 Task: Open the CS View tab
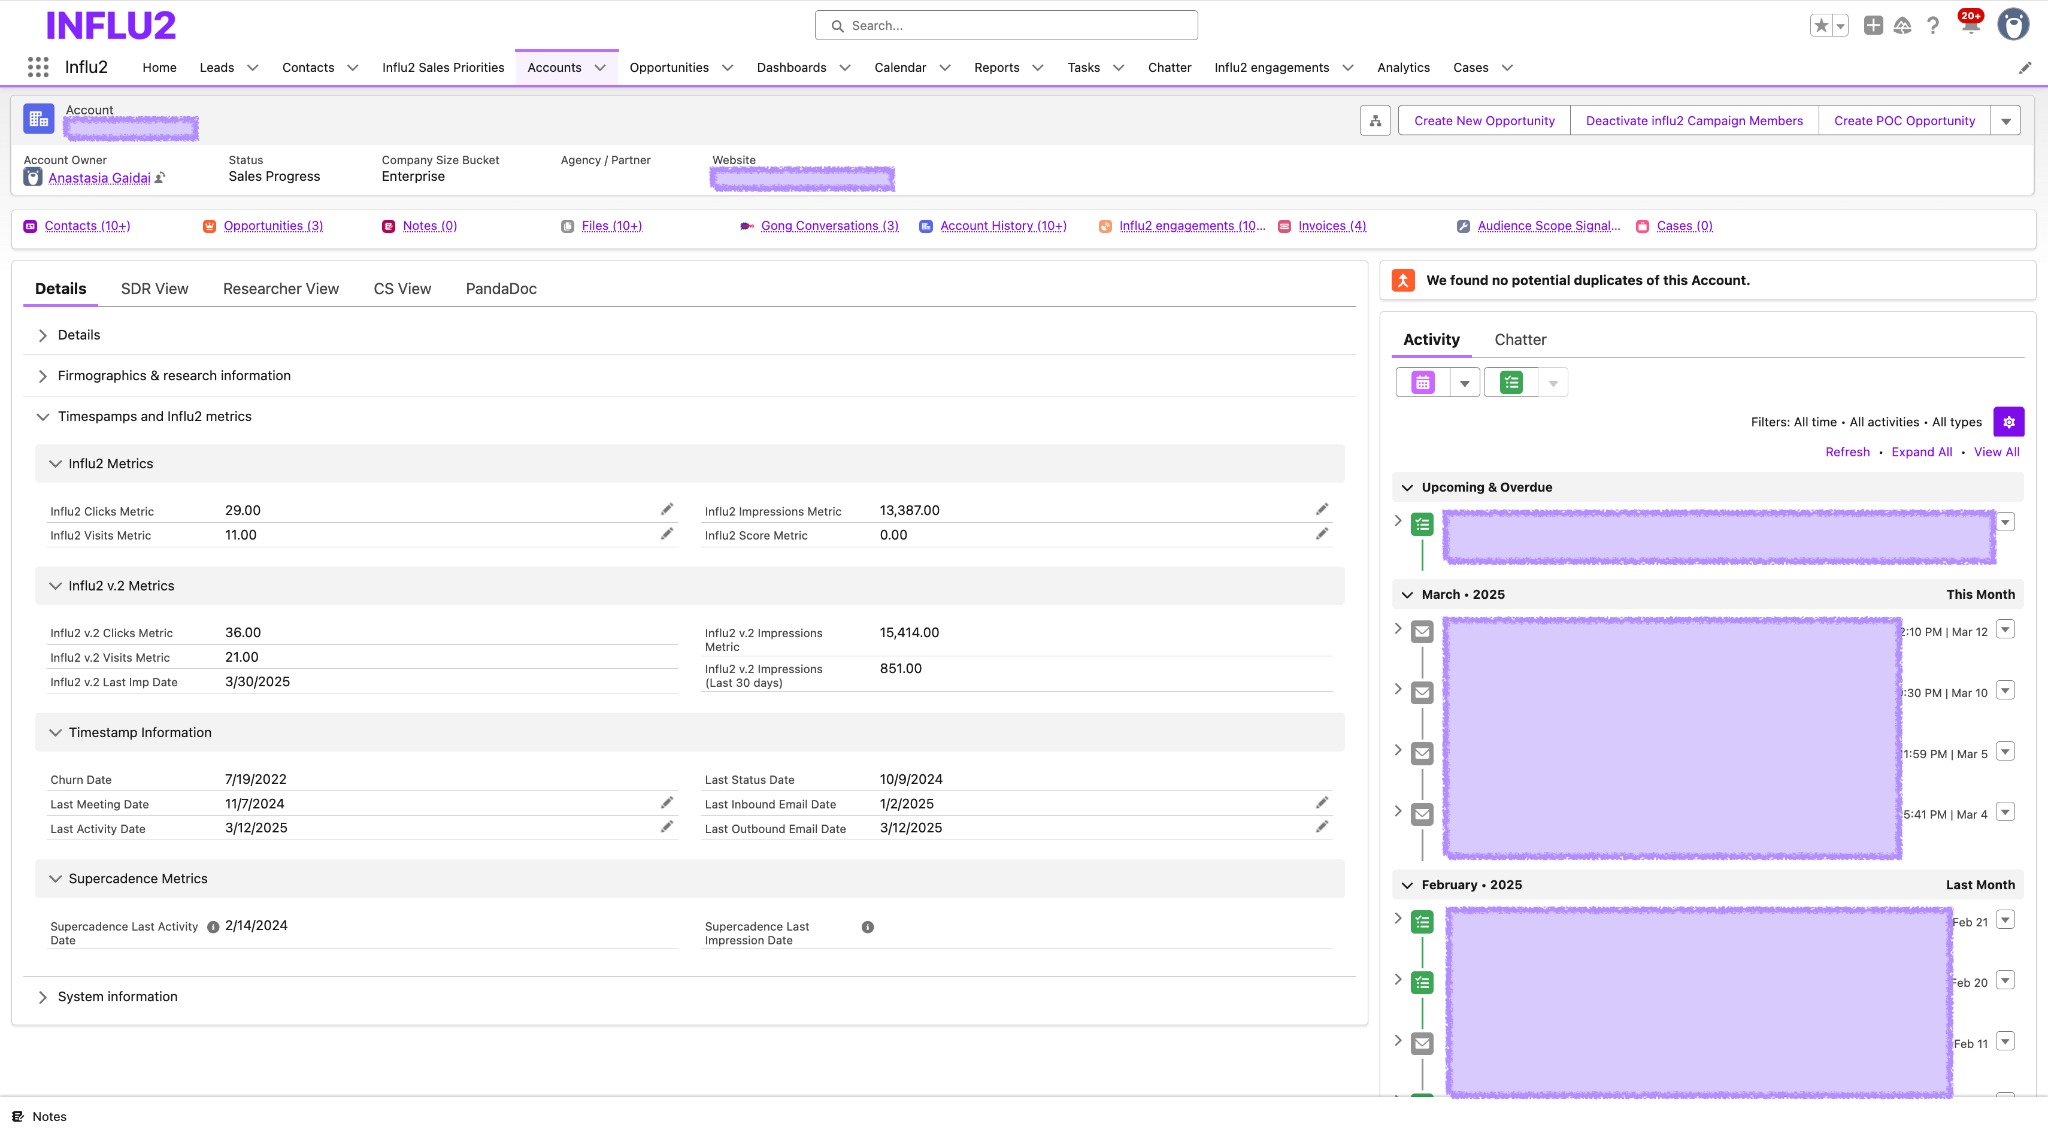(x=402, y=289)
